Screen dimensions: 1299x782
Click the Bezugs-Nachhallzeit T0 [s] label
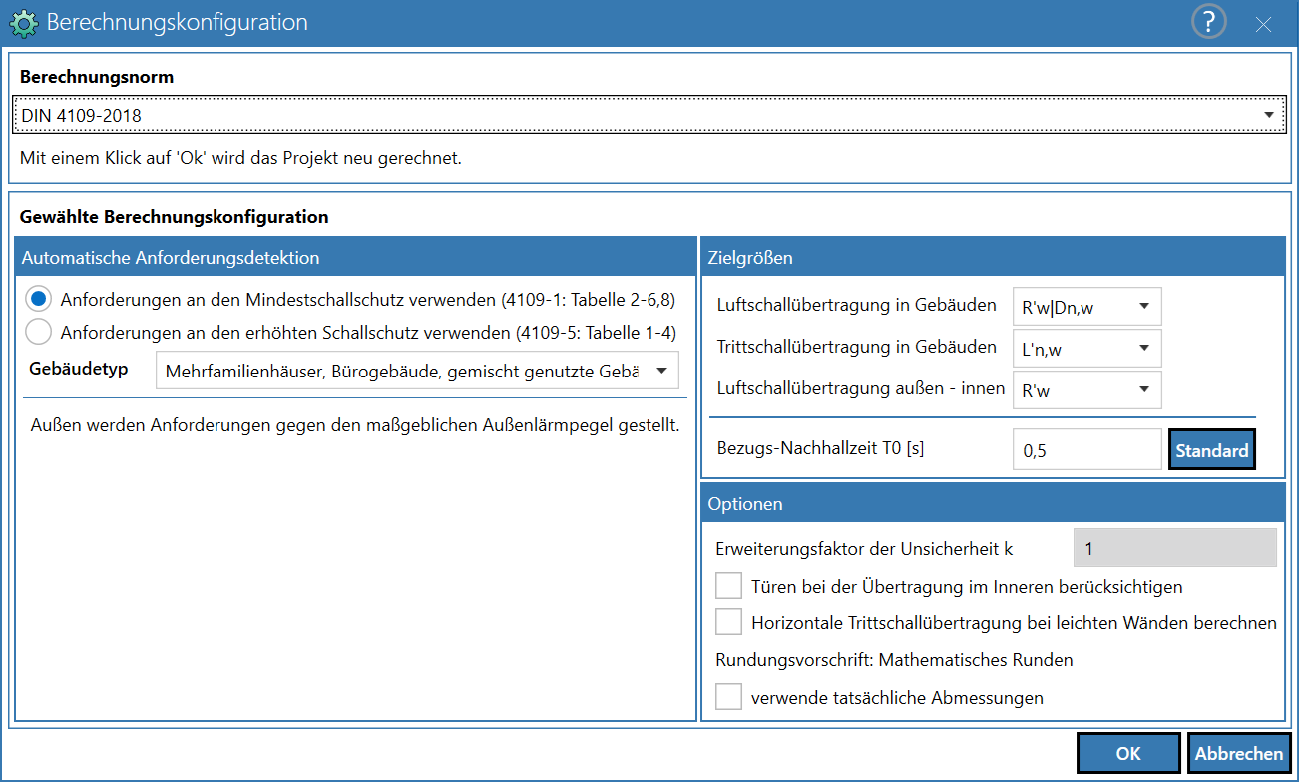(821, 449)
